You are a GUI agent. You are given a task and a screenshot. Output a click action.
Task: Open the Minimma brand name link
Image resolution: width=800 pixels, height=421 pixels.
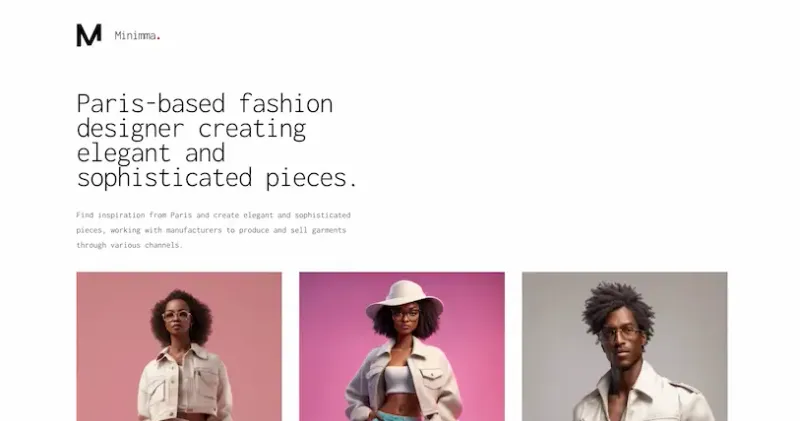pyautogui.click(x=135, y=36)
